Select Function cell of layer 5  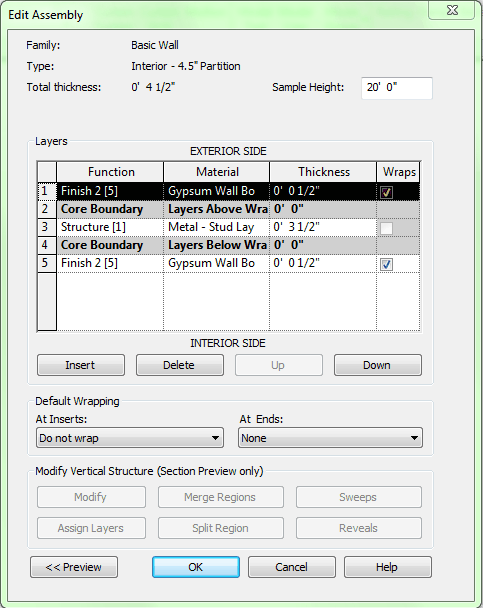click(x=110, y=263)
